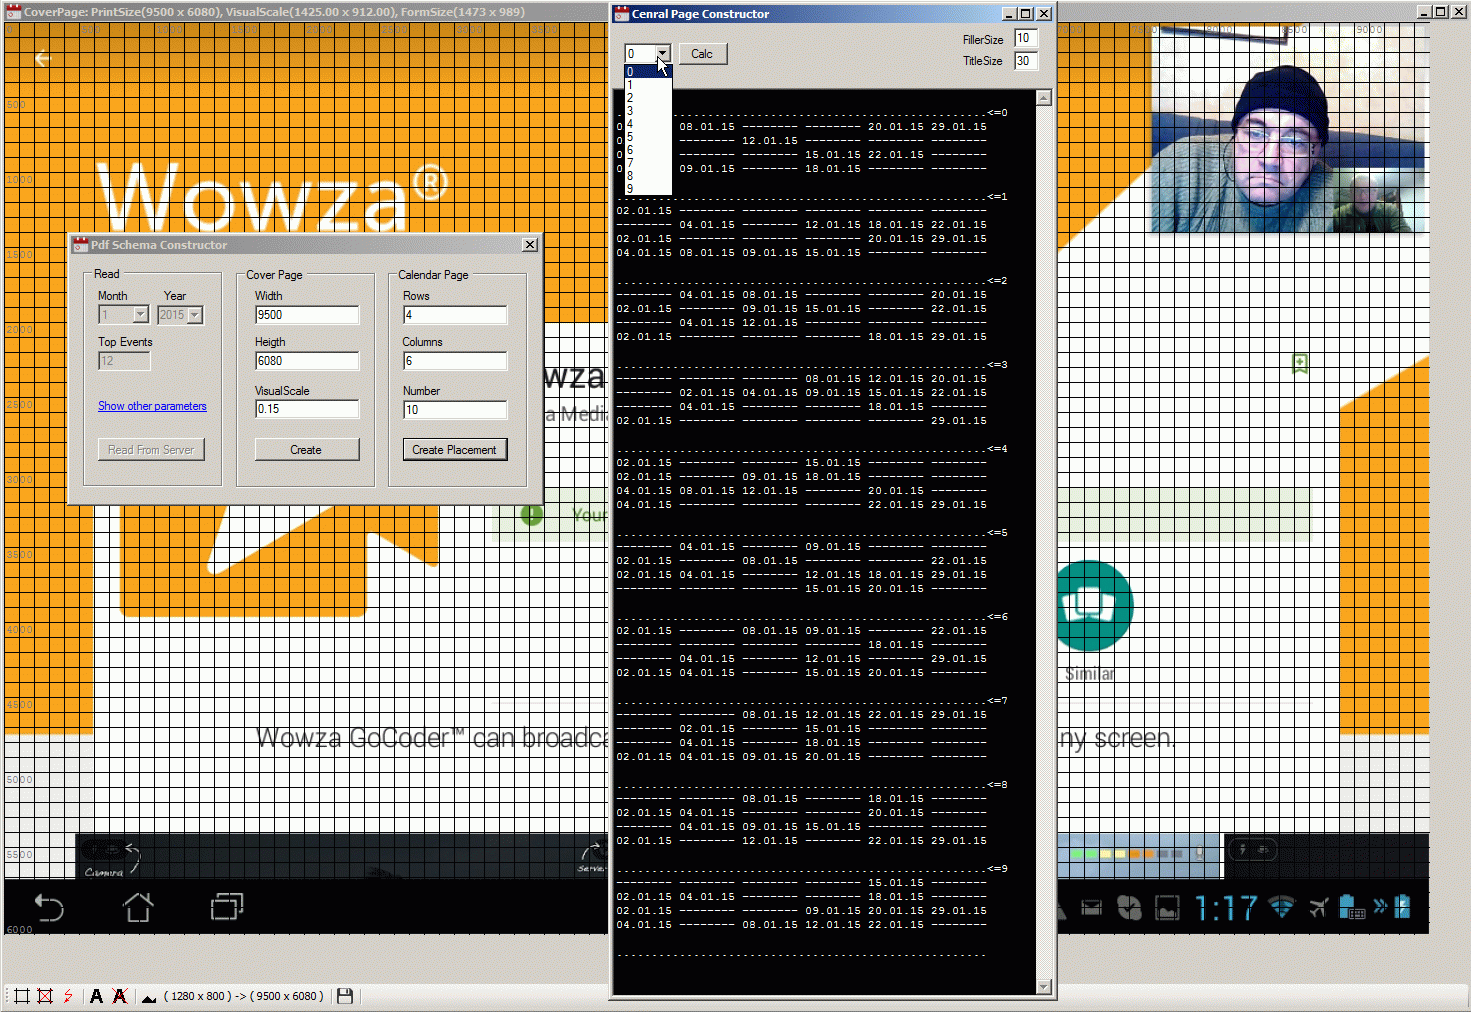Click the crossed-out letter A icon
Image resolution: width=1471 pixels, height=1012 pixels.
(x=120, y=996)
